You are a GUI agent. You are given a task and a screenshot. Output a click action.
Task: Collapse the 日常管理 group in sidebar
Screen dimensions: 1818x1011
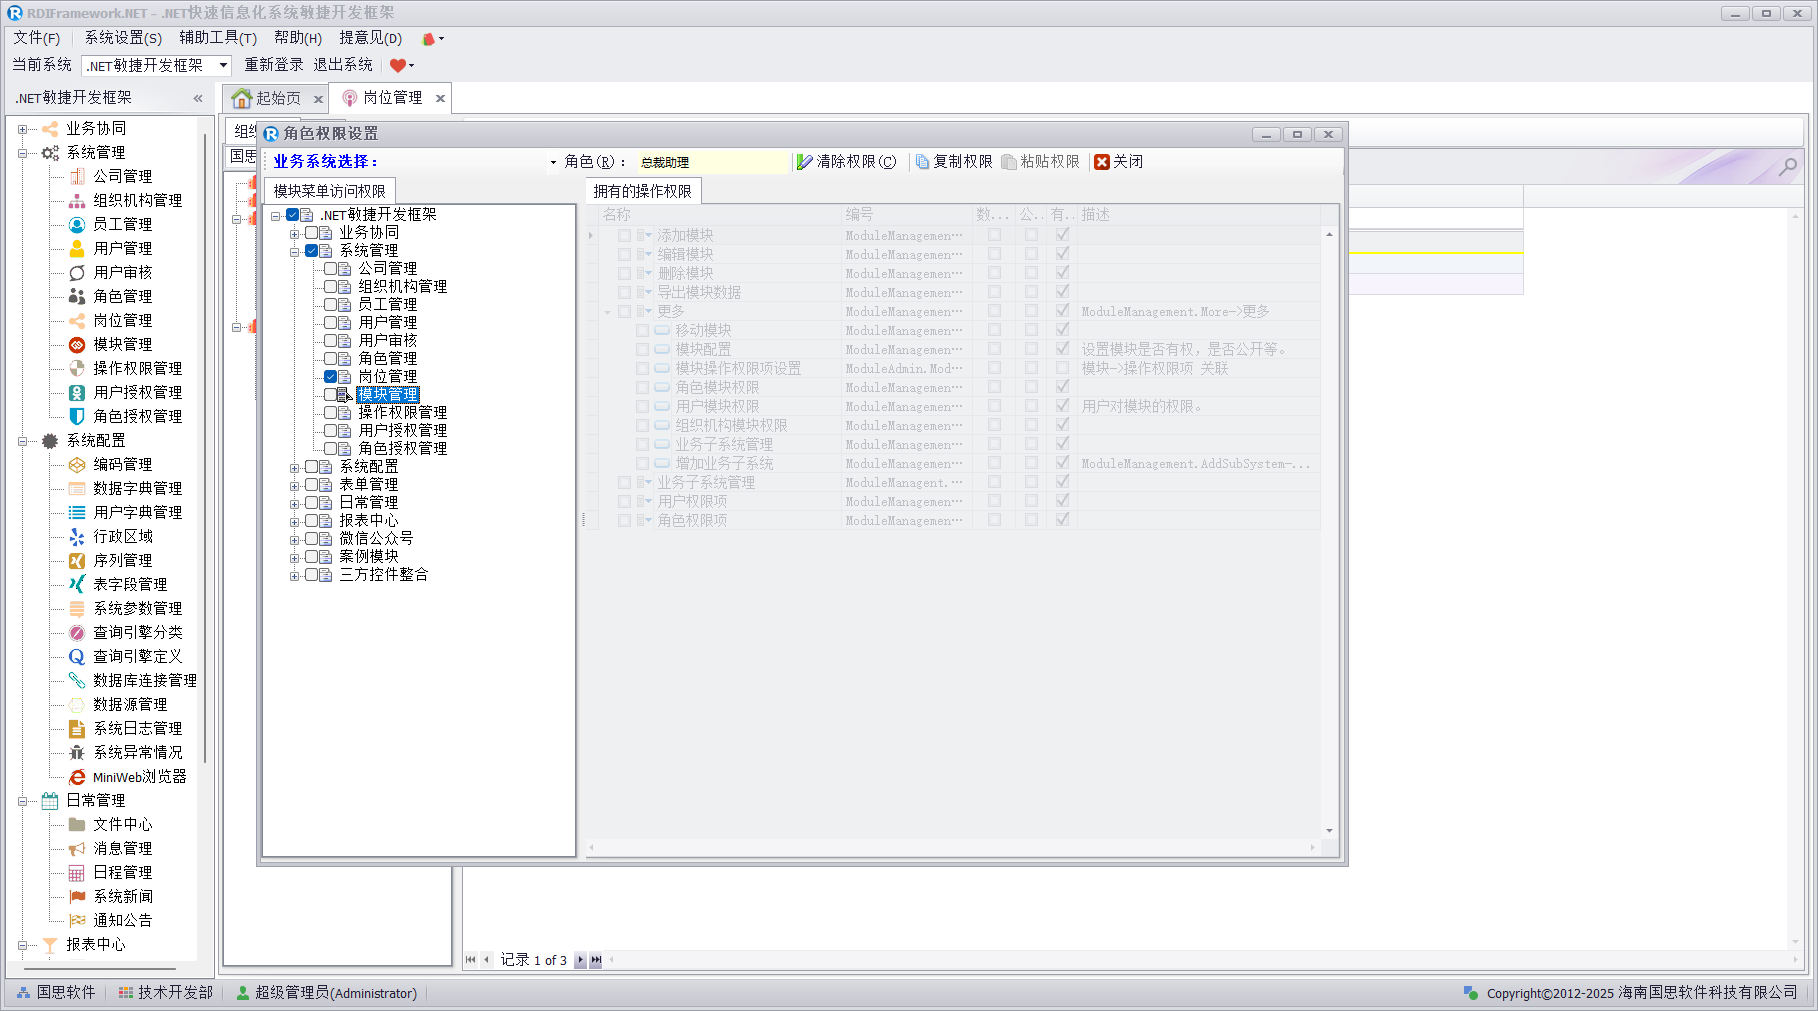pos(22,801)
